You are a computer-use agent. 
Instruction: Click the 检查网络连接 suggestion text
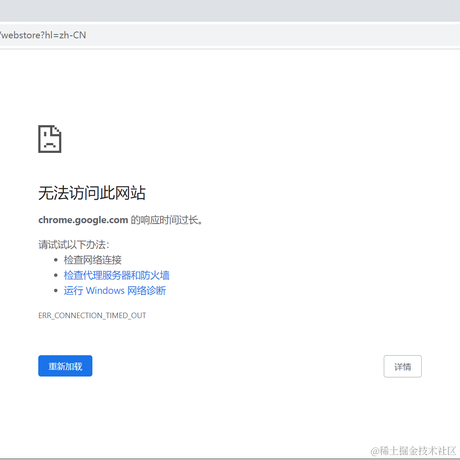92,260
